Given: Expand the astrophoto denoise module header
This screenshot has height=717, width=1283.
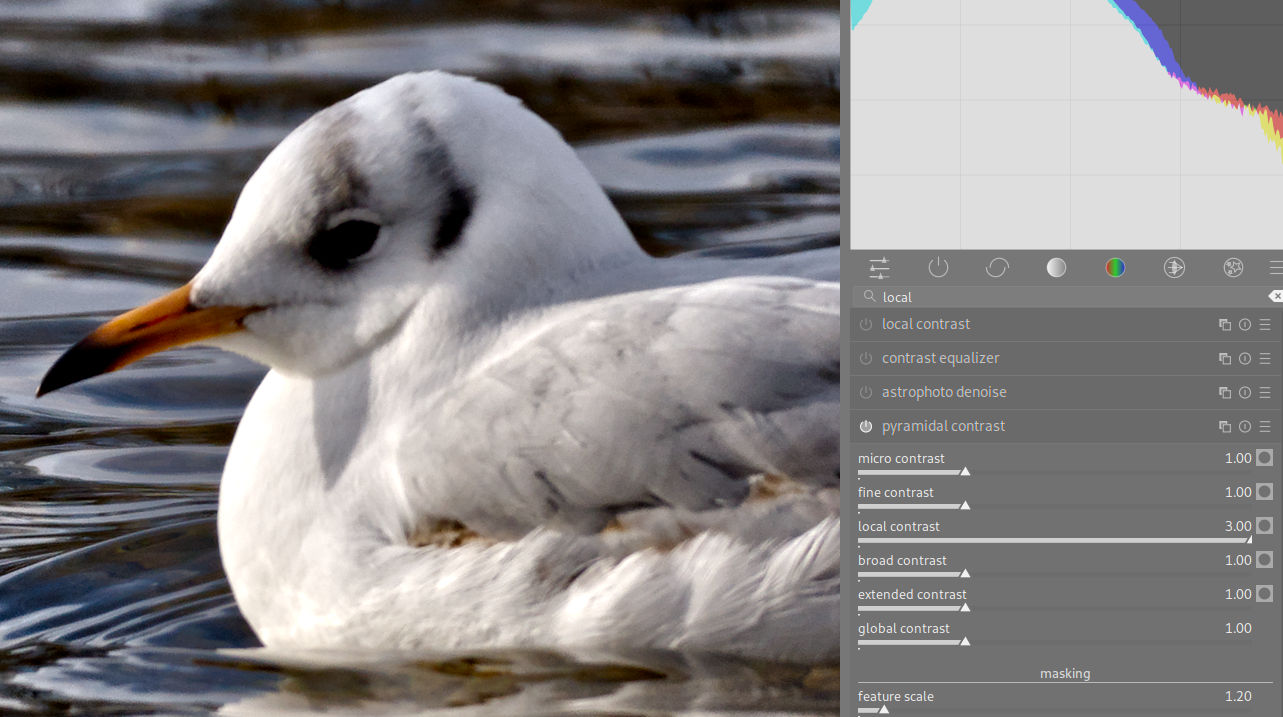Looking at the screenshot, I should click(944, 392).
